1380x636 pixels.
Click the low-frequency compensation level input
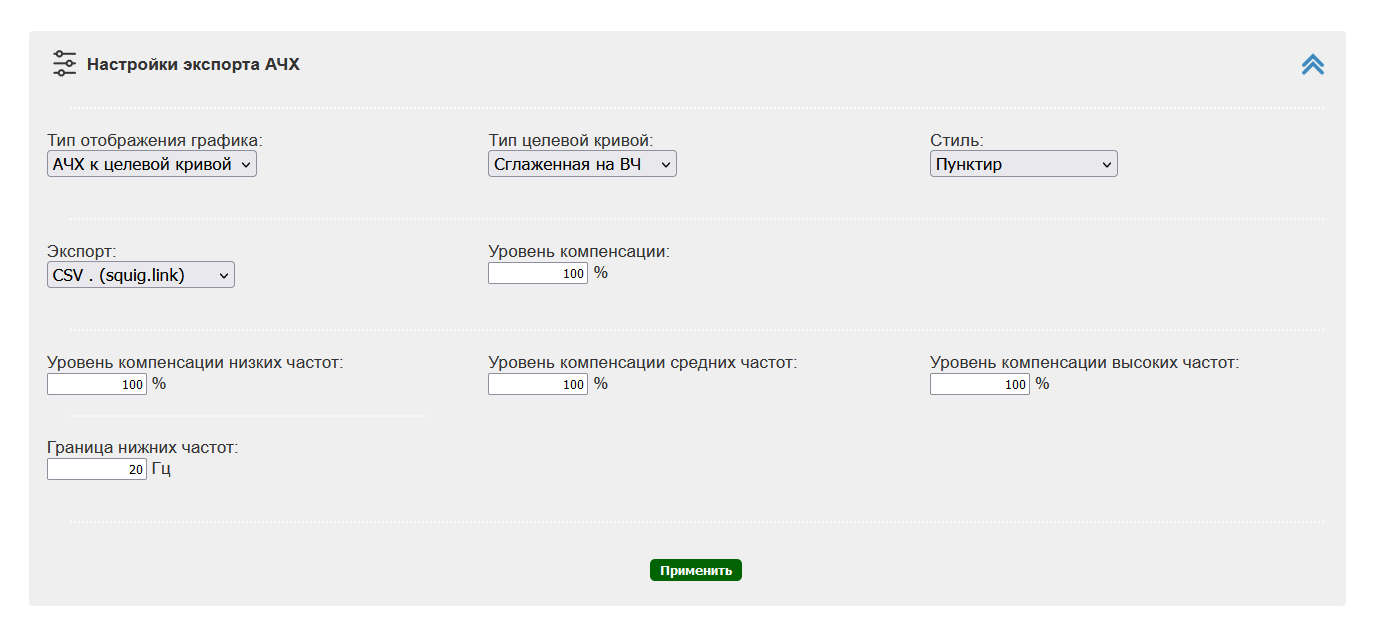pyautogui.click(x=97, y=384)
